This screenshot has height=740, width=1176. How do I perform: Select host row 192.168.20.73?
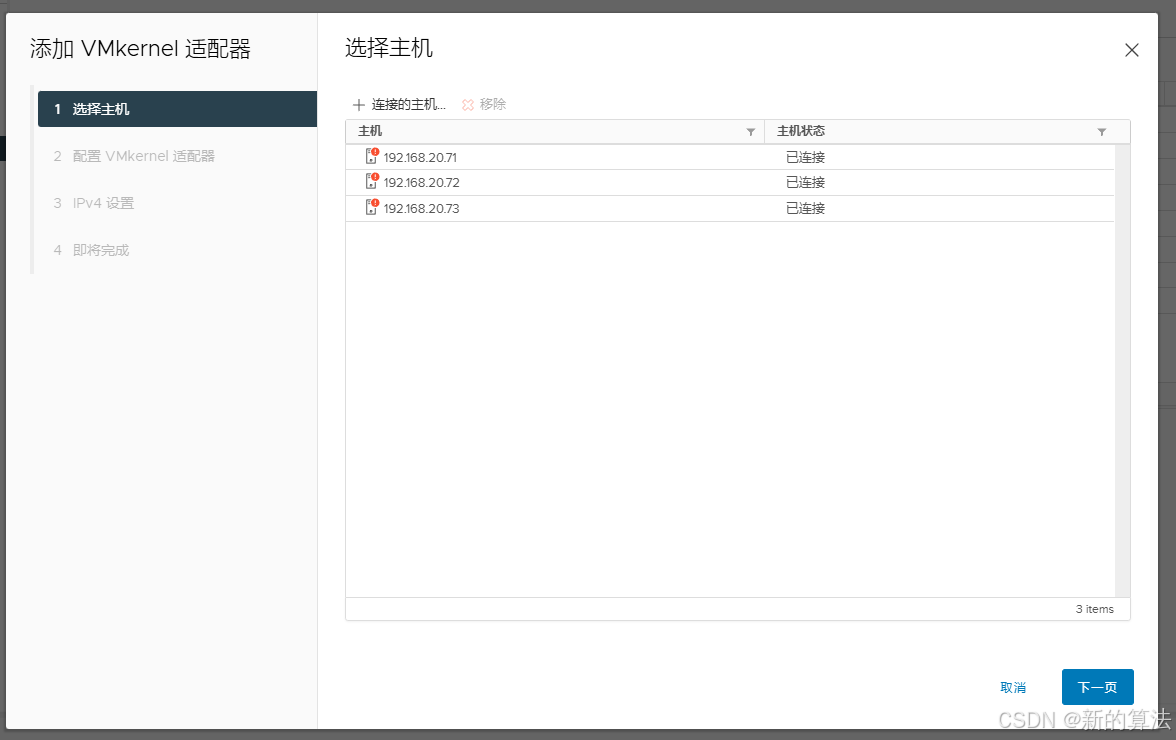click(730, 208)
